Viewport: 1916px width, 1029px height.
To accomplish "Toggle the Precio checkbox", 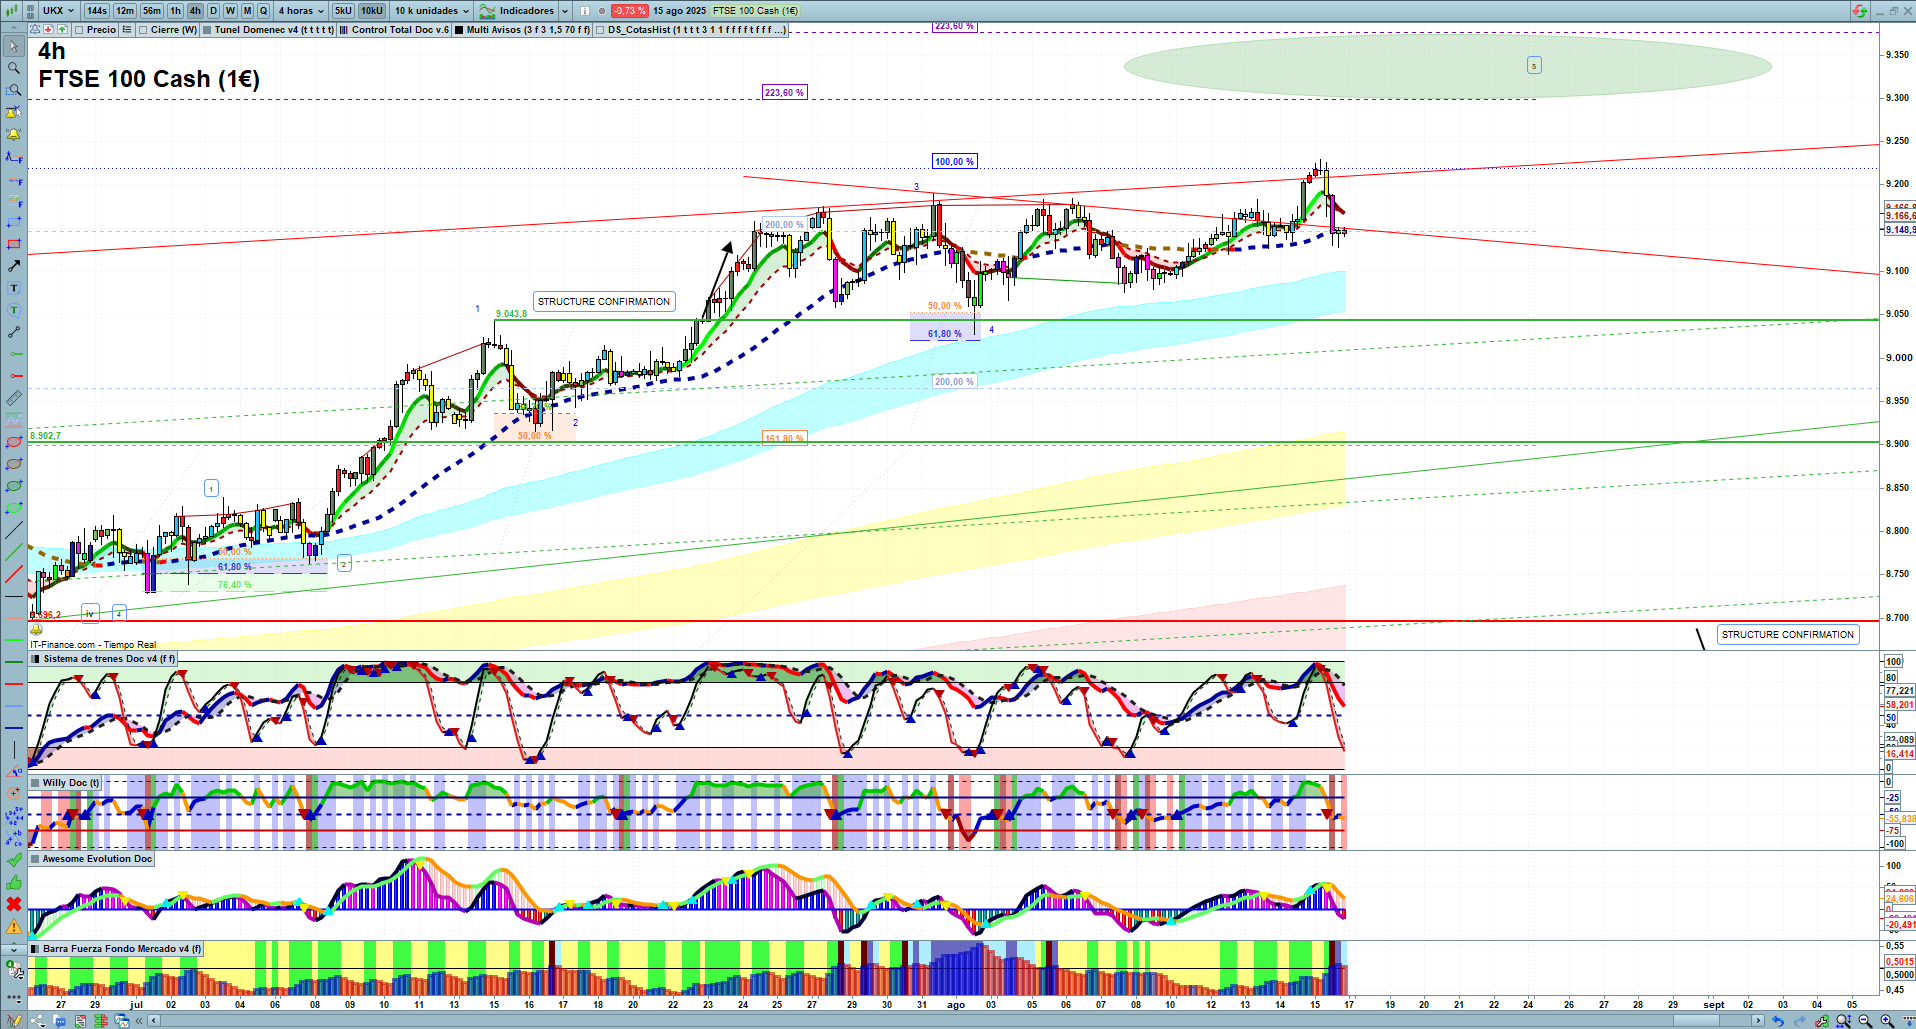I will click(x=79, y=30).
